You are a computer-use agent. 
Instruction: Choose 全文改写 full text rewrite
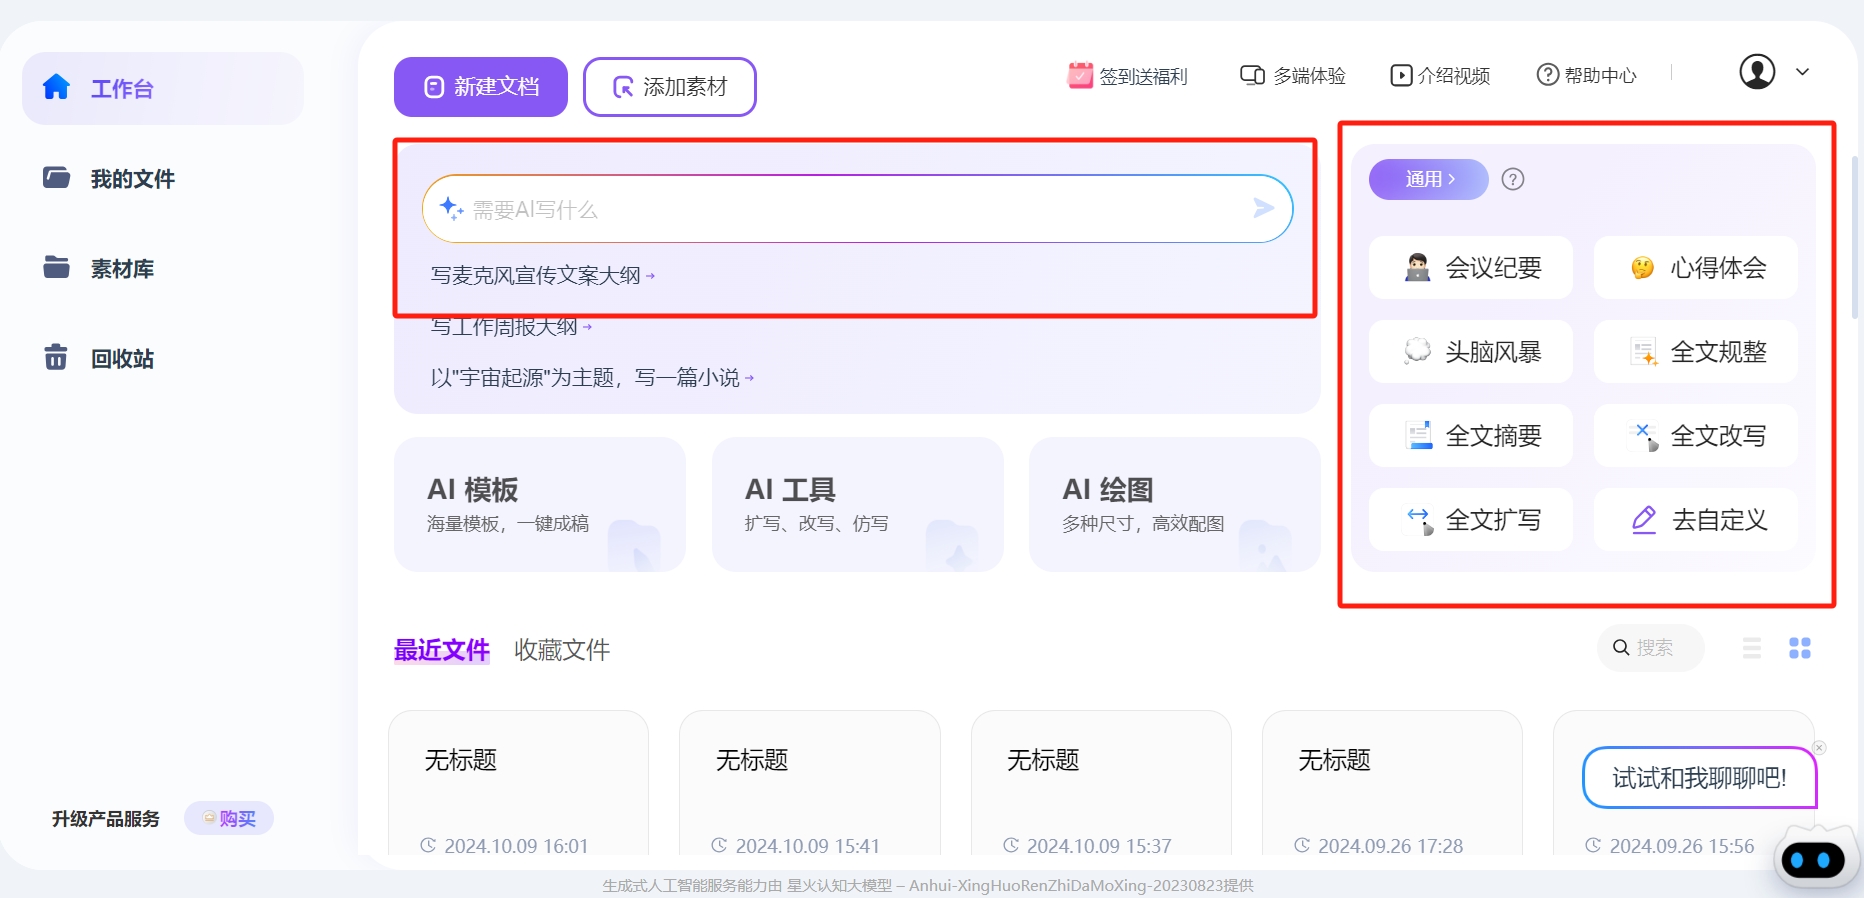pos(1696,436)
